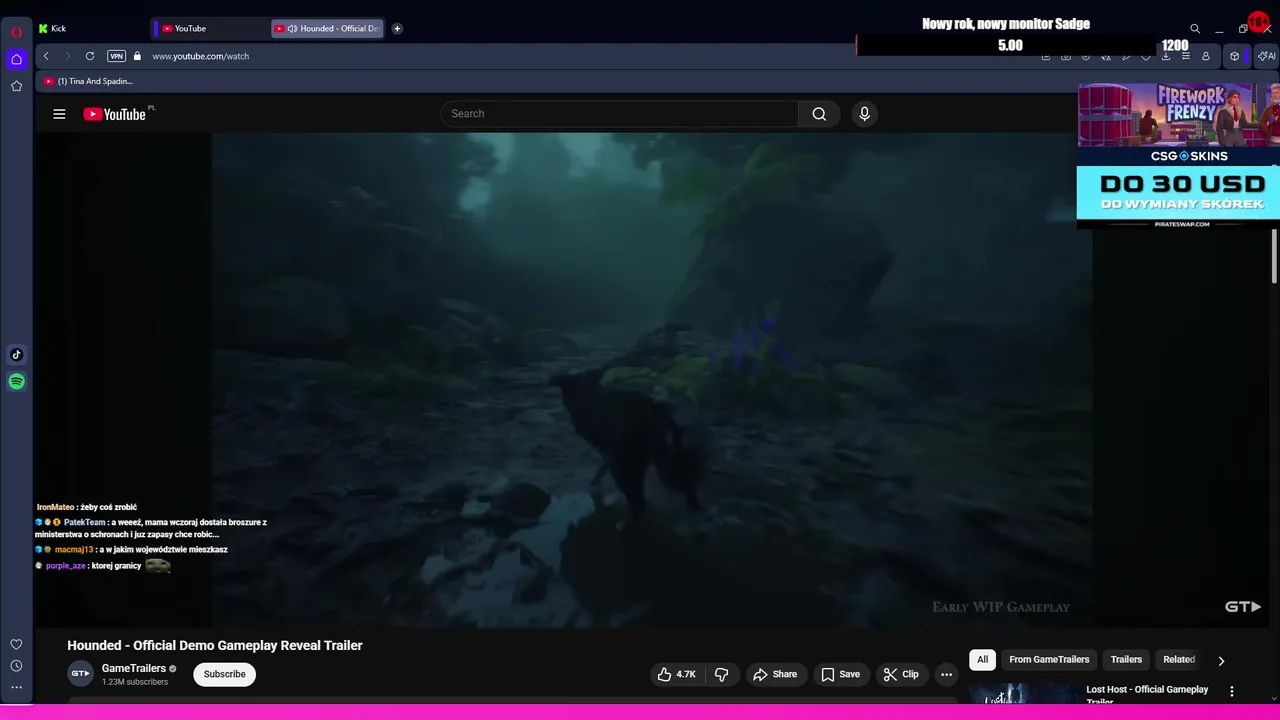Image resolution: width=1280 pixels, height=720 pixels.
Task: Mute the Hounded tab via speaker icon
Action: pyautogui.click(x=292, y=28)
